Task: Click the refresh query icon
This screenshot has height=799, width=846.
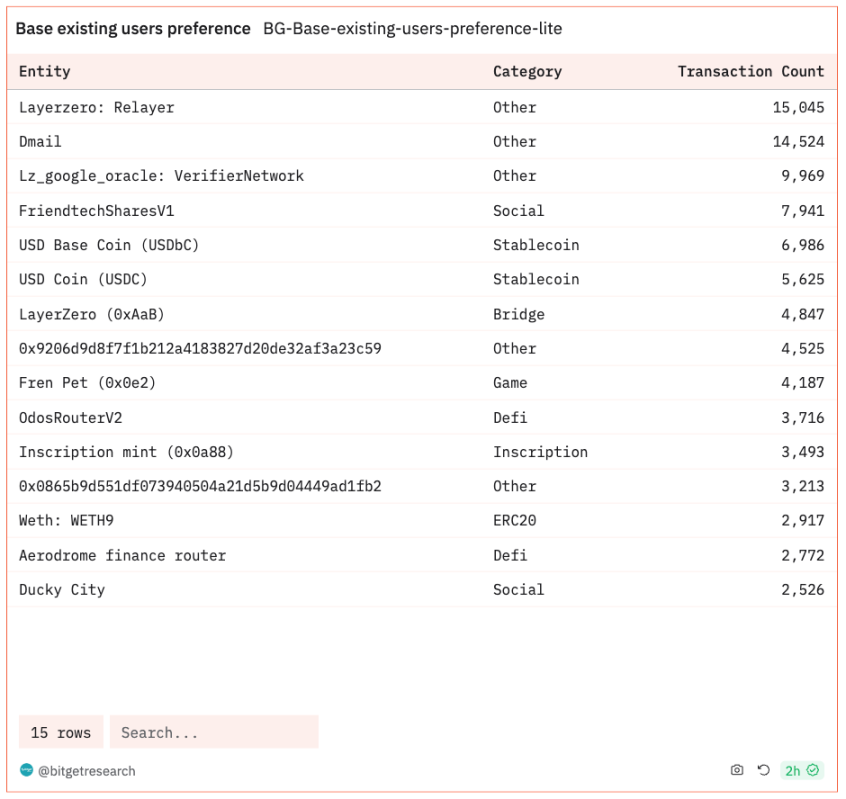Action: pyautogui.click(x=763, y=770)
